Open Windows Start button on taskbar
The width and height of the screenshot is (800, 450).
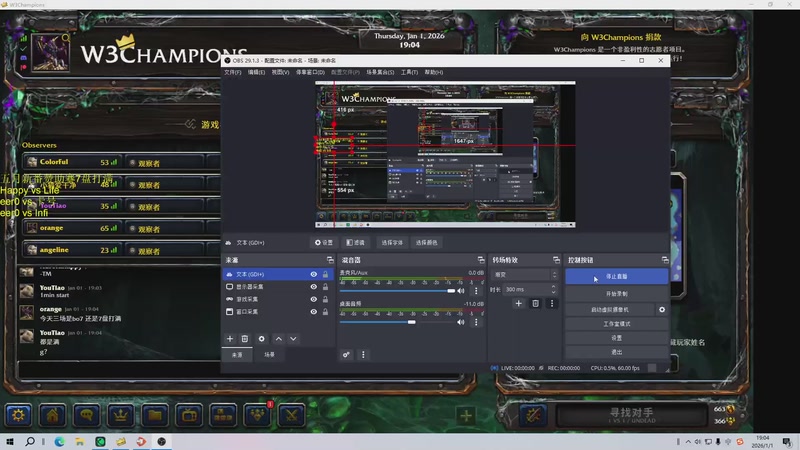click(x=10, y=441)
